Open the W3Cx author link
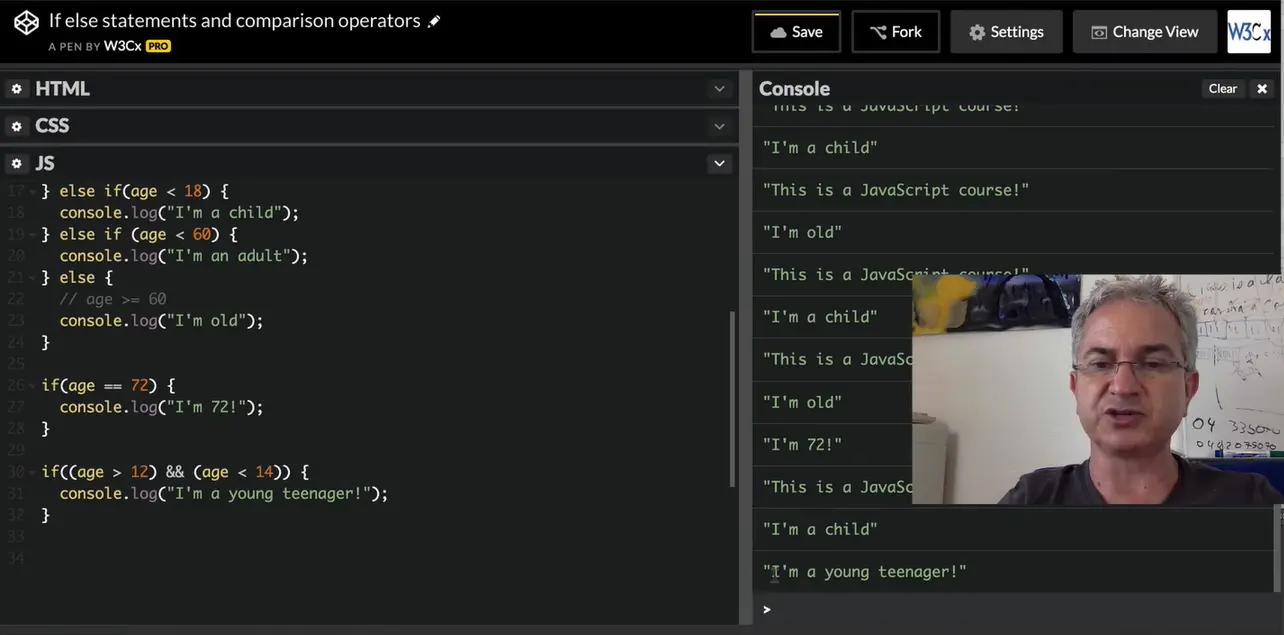 122,46
